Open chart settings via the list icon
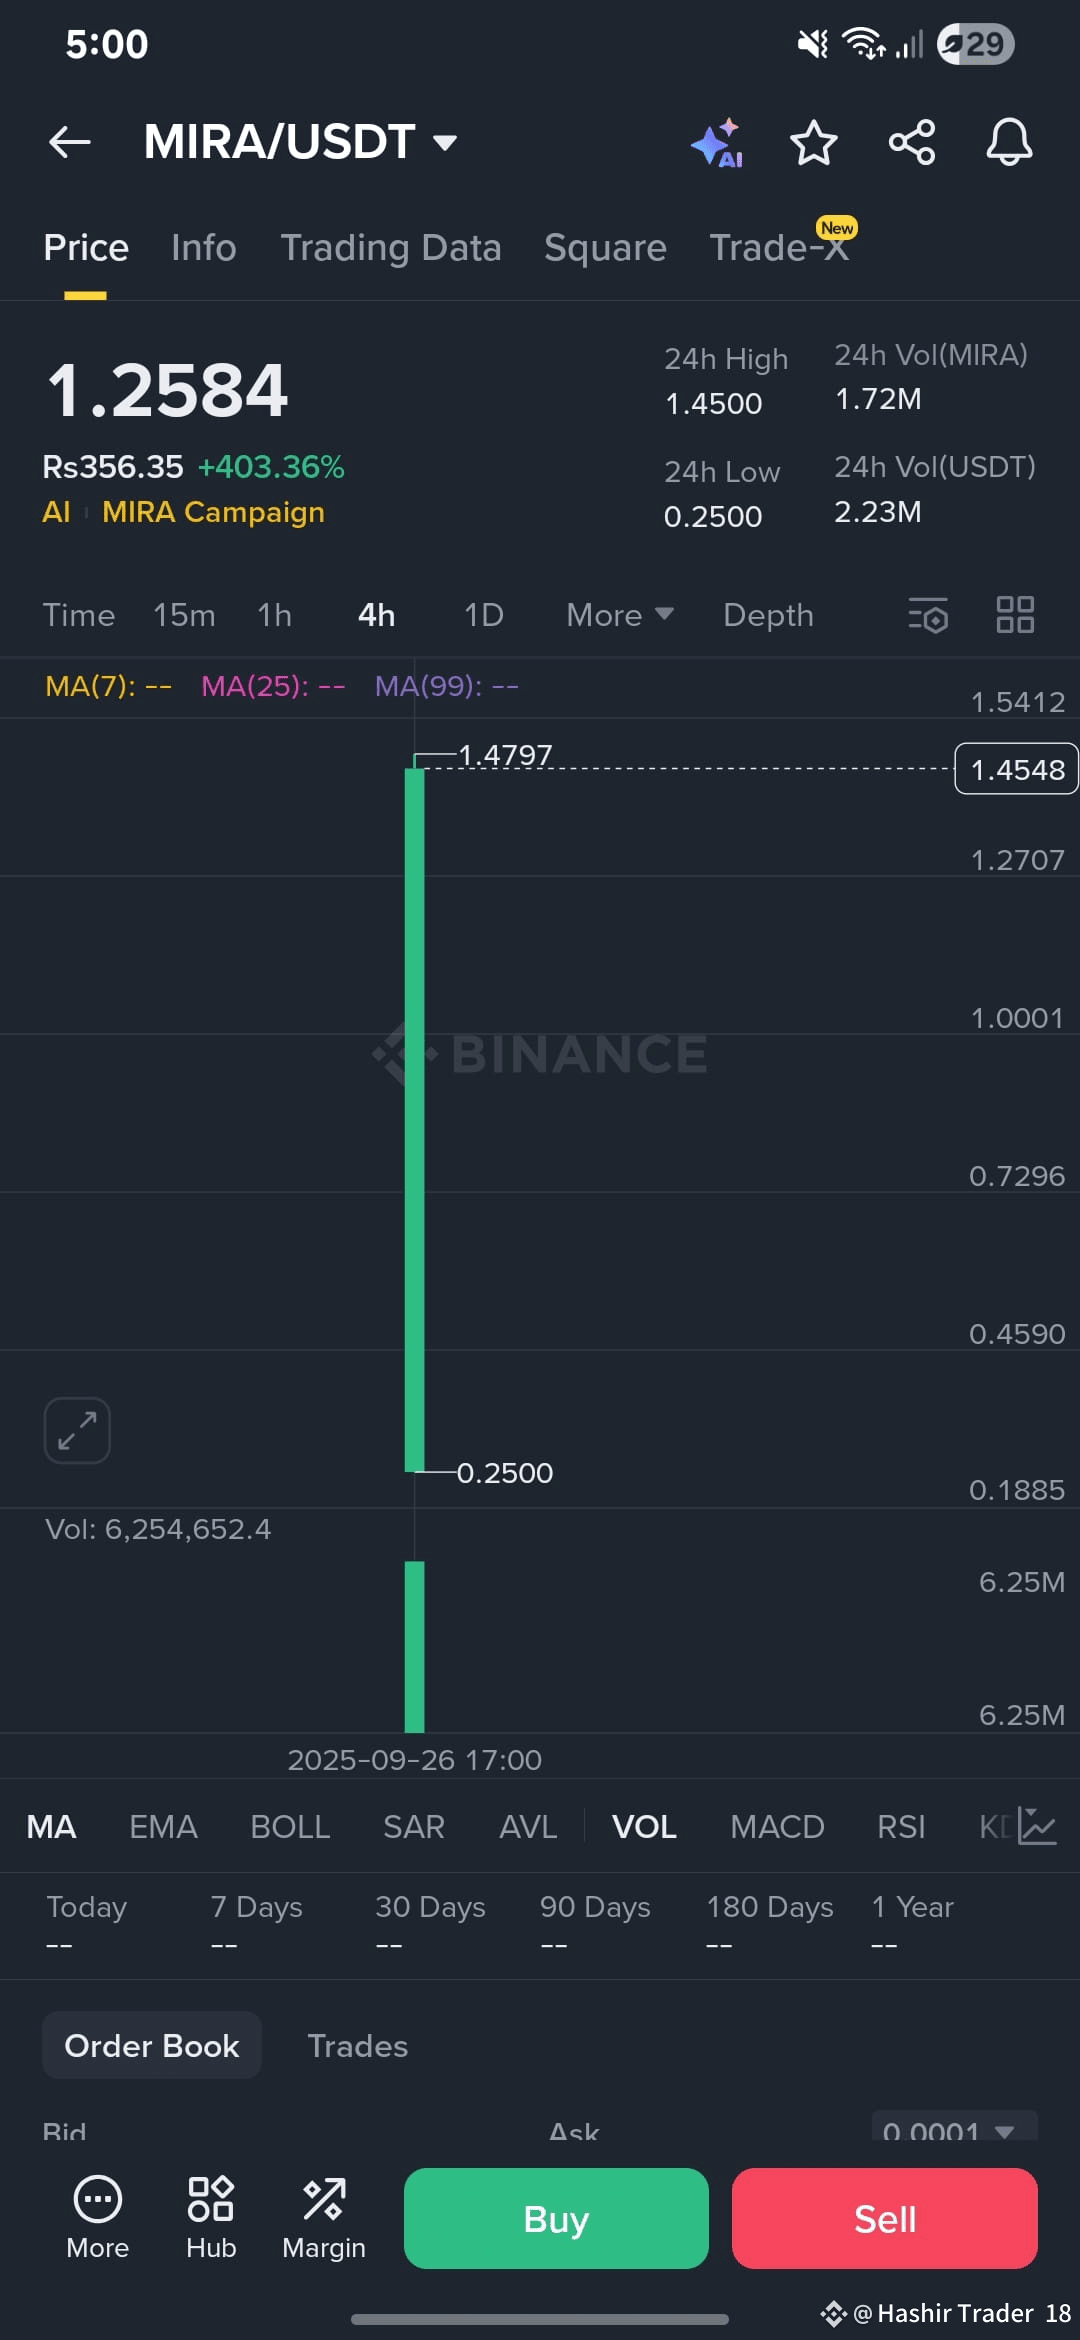Image resolution: width=1080 pixels, height=2340 pixels. (928, 615)
